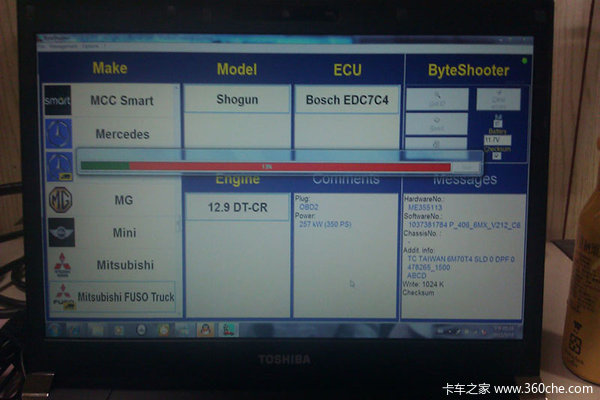
Task: Click the top-right ByteShooter button beside the ID button
Action: click(499, 100)
